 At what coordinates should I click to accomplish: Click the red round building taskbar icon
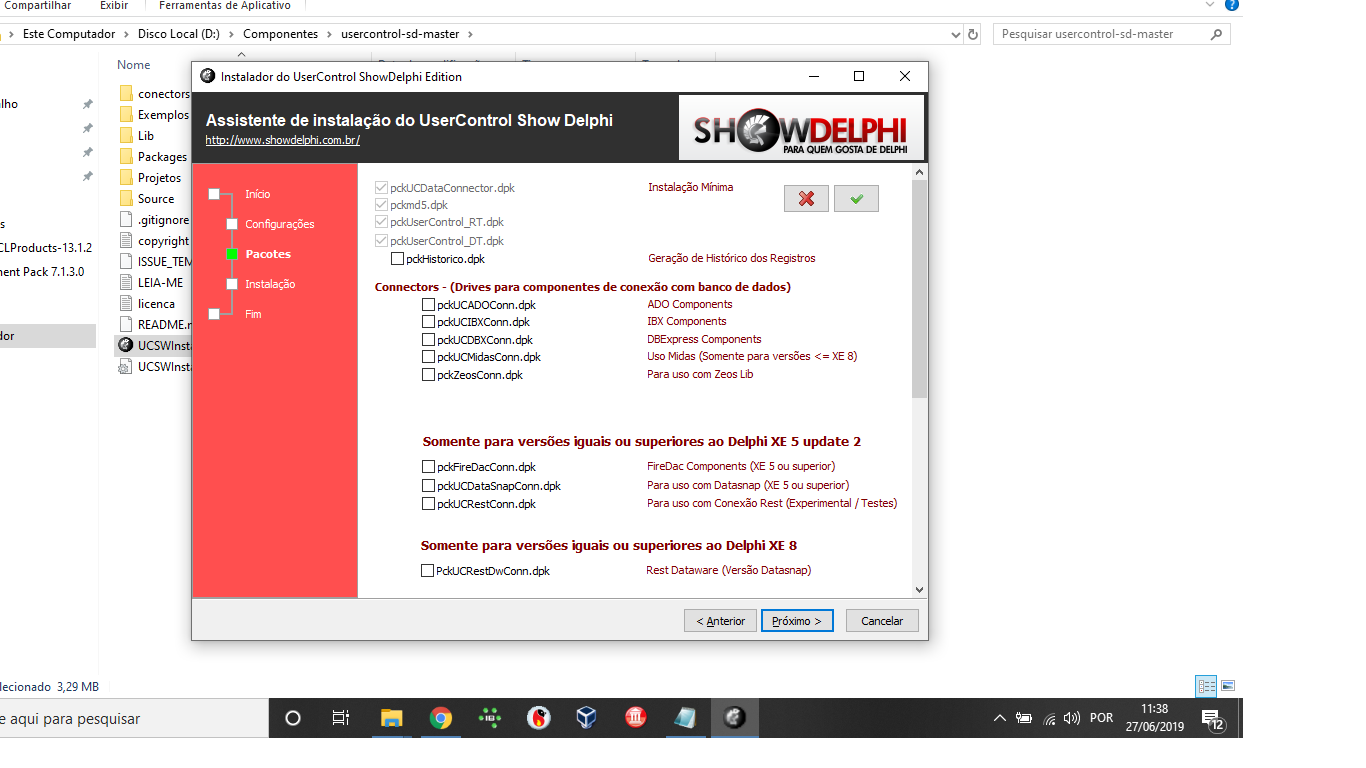tap(636, 718)
